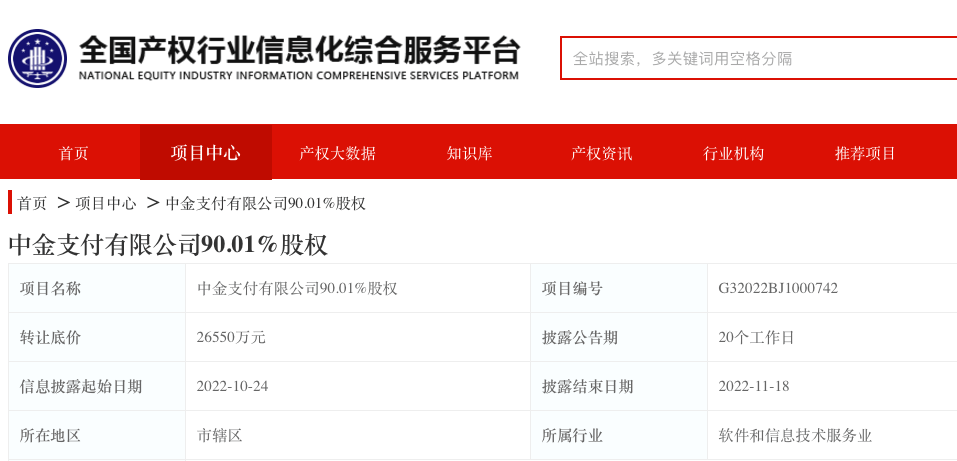Click the 首页 breadcrumb link
The width and height of the screenshot is (957, 461).
[x=32, y=203]
